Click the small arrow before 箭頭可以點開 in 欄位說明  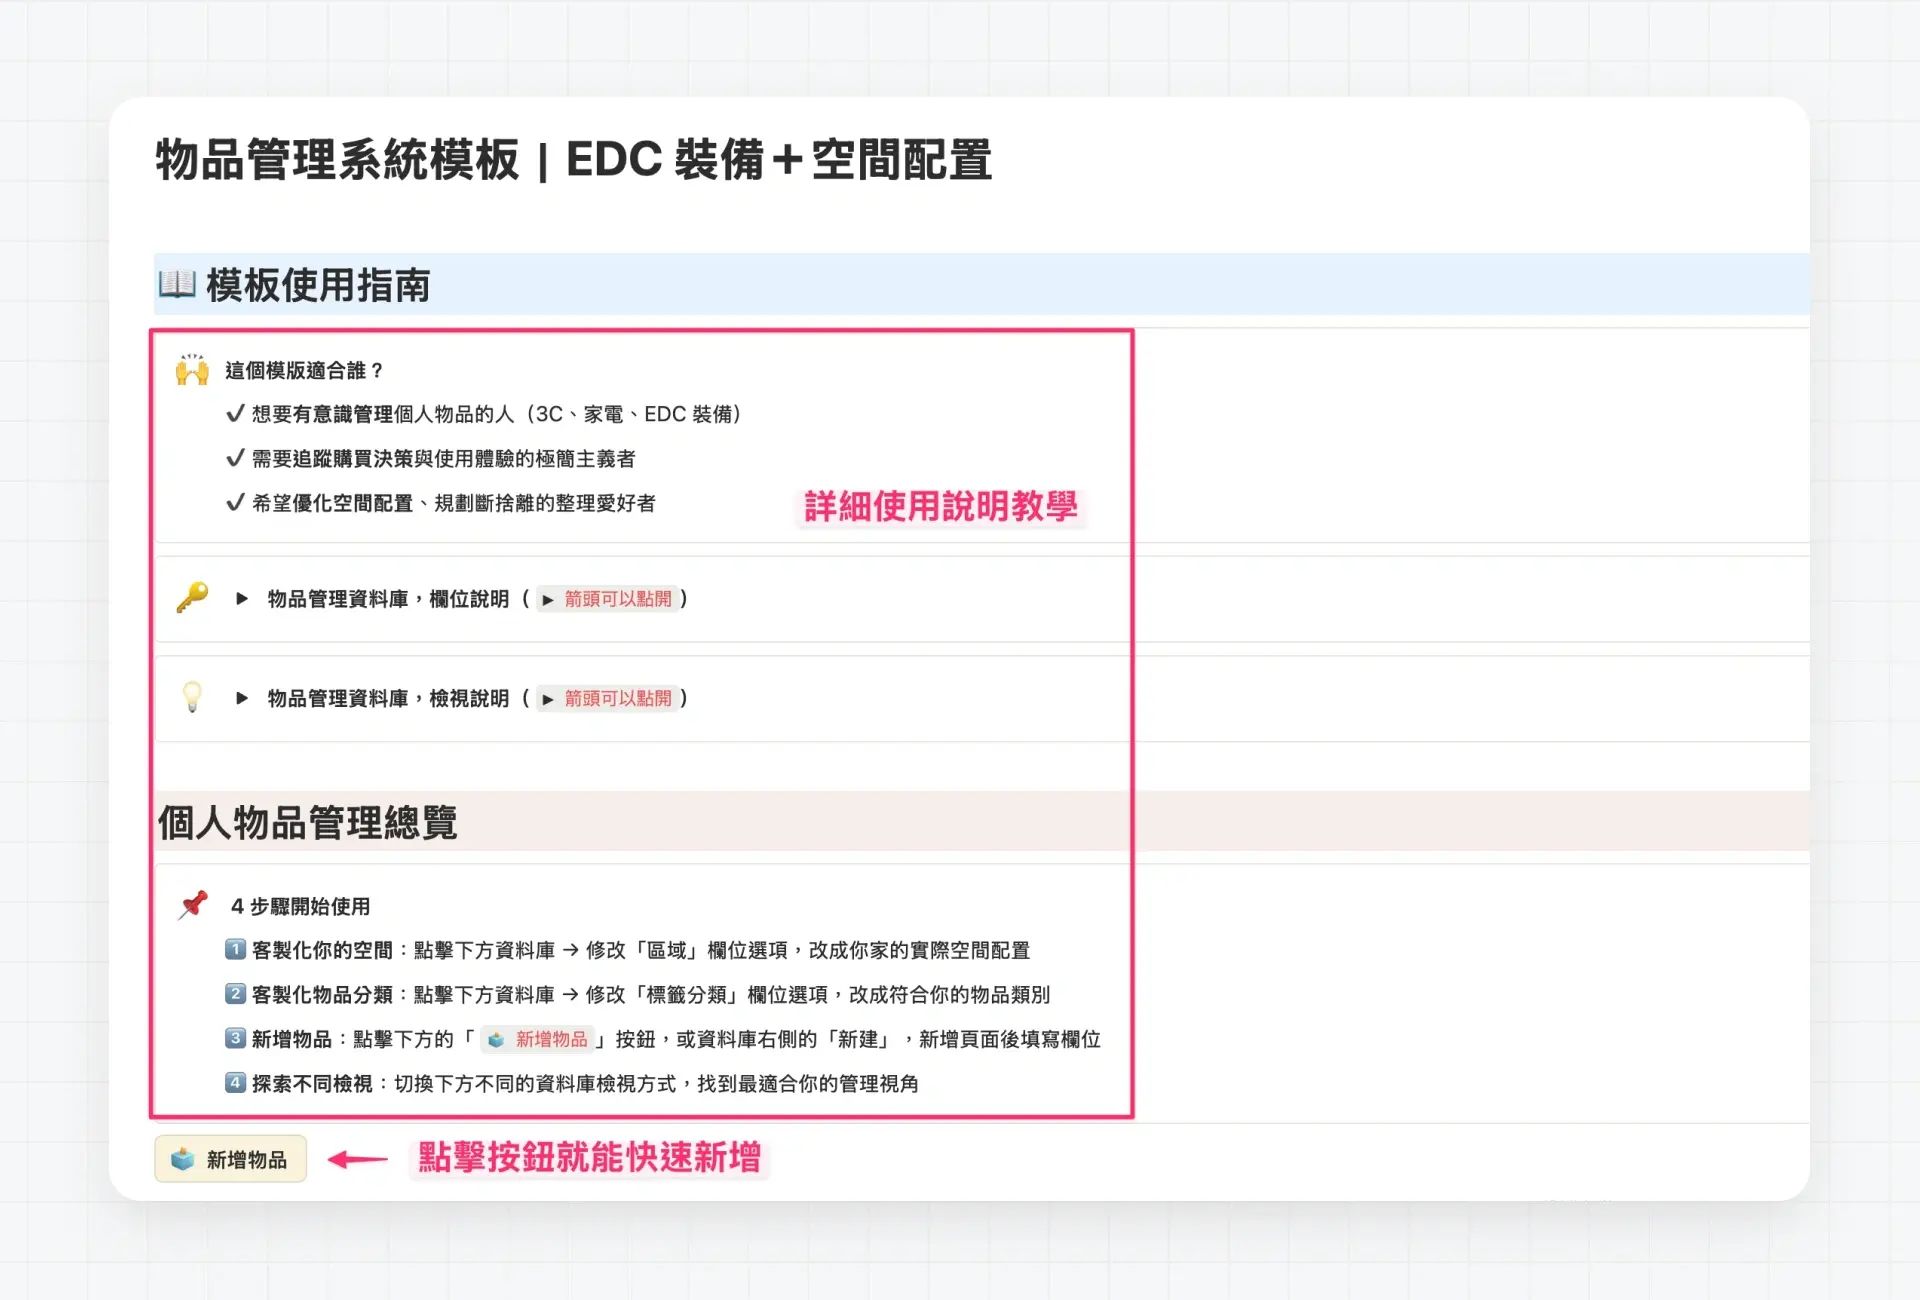pyautogui.click(x=548, y=600)
